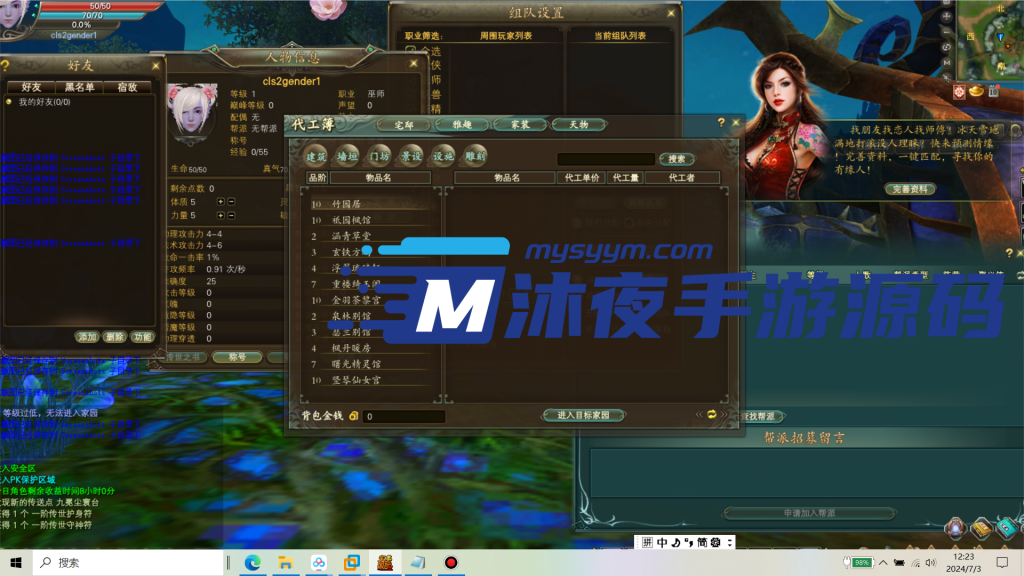
Task: Click the gold book icon at bottom right
Action: coord(981,528)
